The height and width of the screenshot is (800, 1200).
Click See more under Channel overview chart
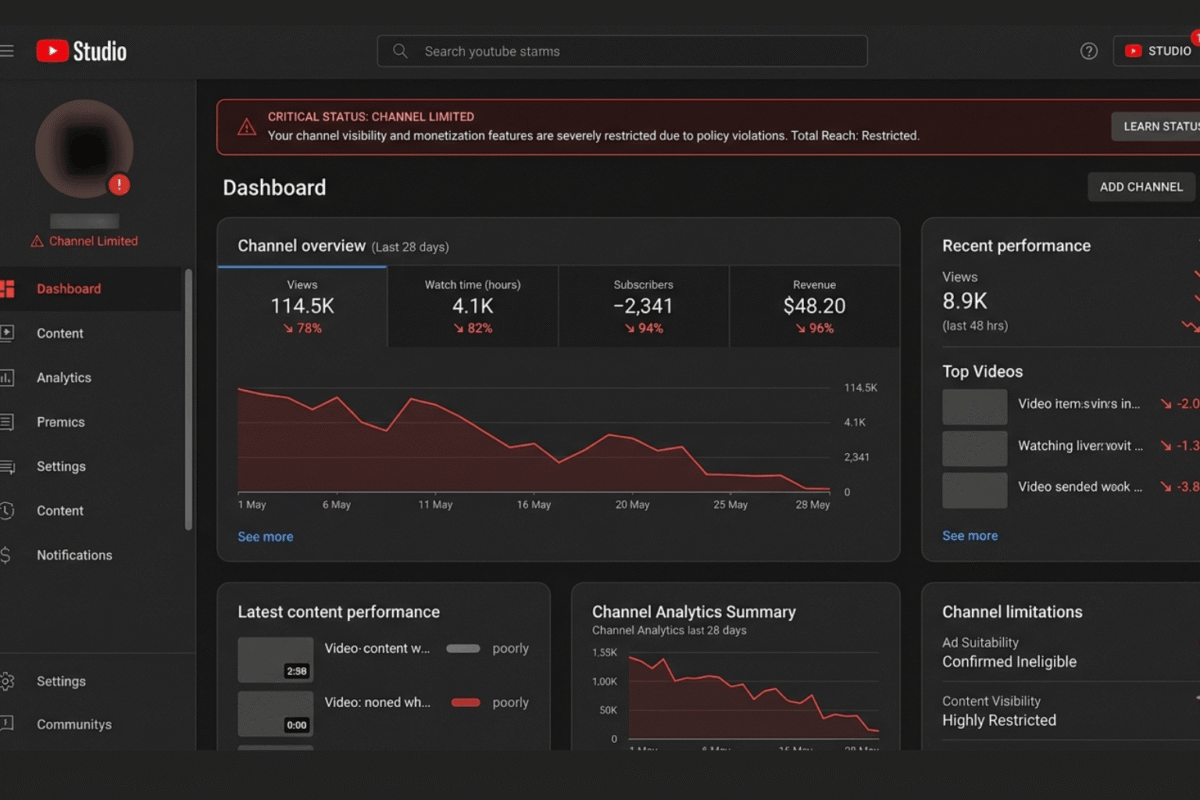pos(265,537)
